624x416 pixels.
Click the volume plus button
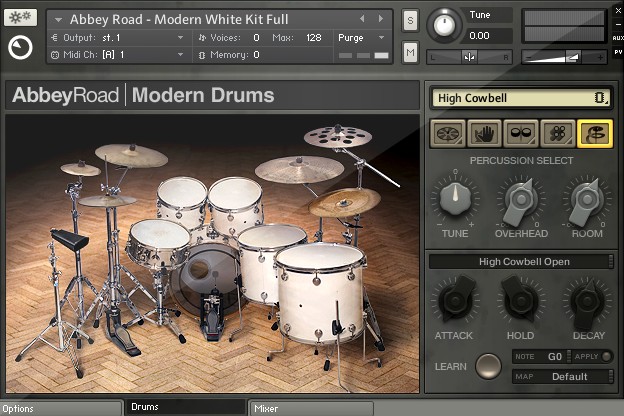(x=600, y=58)
